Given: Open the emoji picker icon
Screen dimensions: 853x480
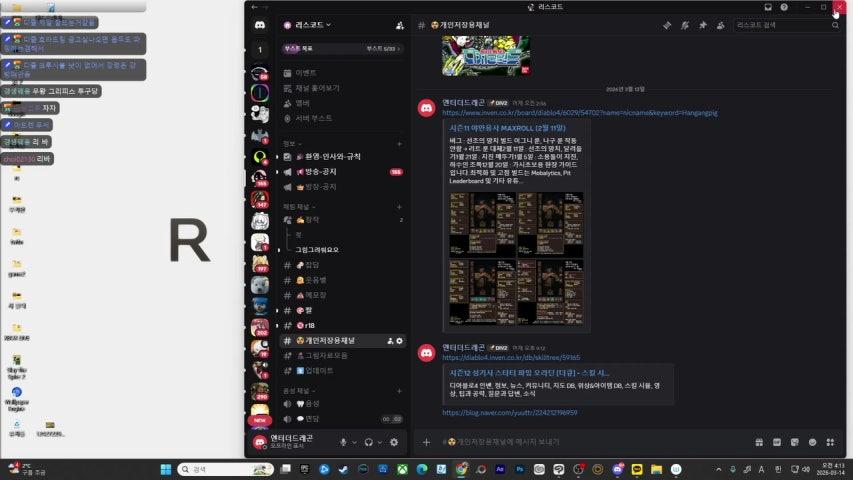Looking at the screenshot, I should (812, 442).
